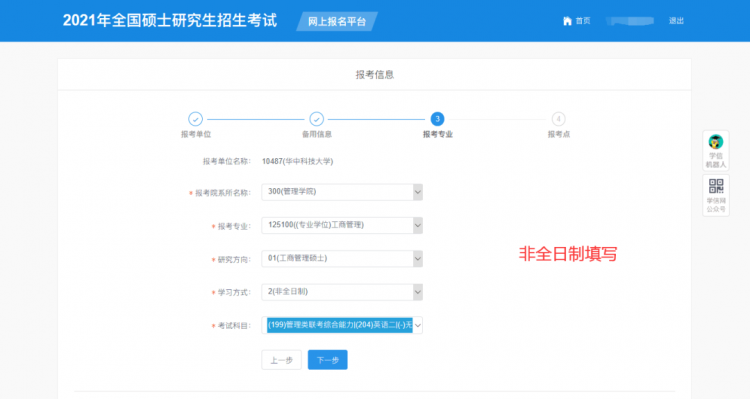The width and height of the screenshot is (750, 399).
Task: Click the 10487(华中科技大学) text
Action: pos(298,162)
